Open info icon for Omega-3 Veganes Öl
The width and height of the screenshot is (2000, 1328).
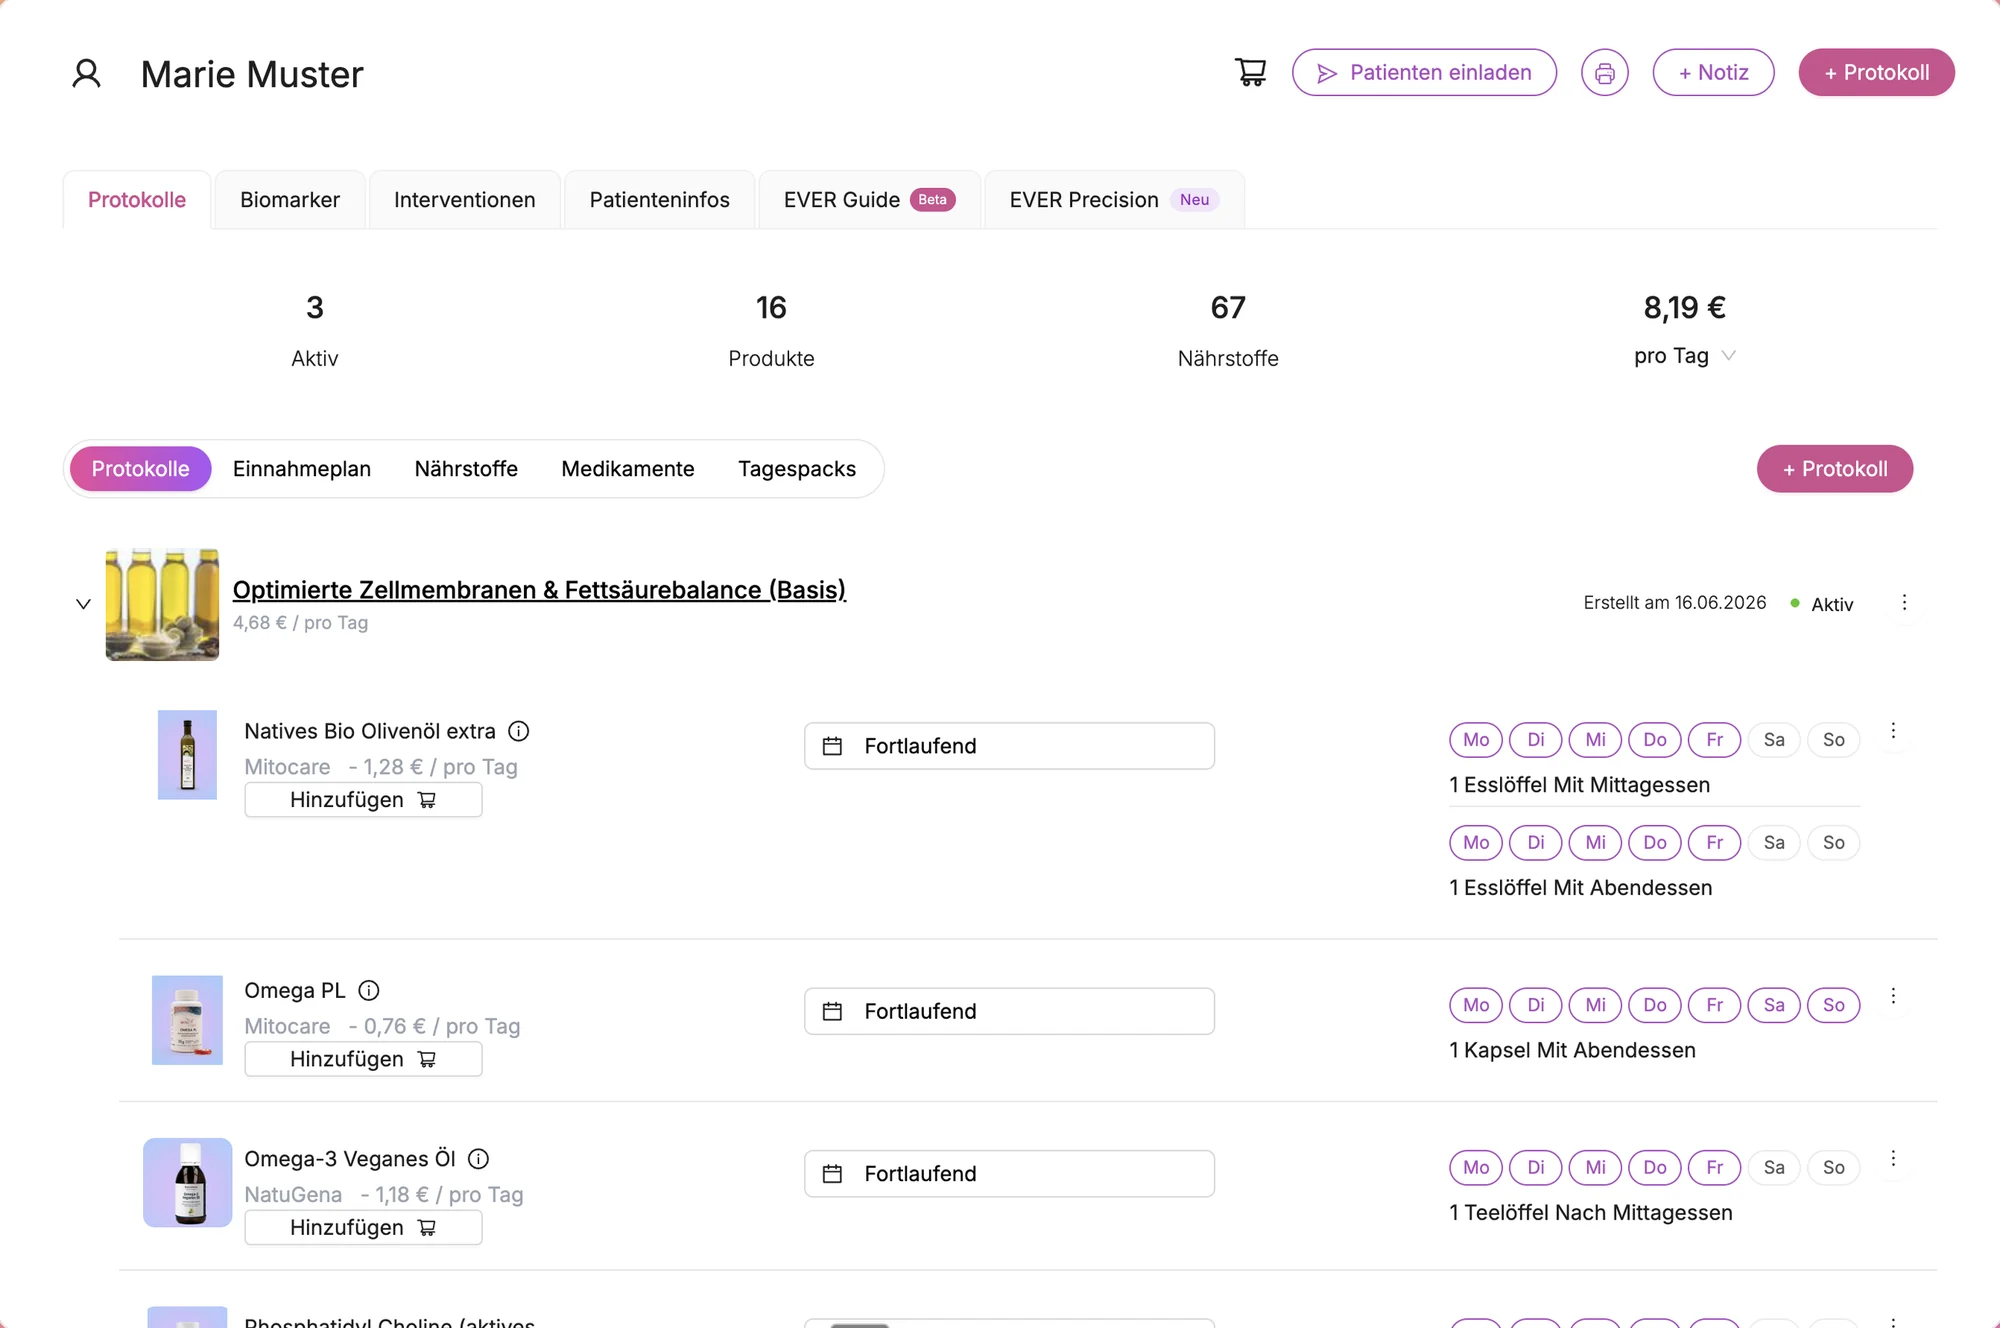[479, 1158]
